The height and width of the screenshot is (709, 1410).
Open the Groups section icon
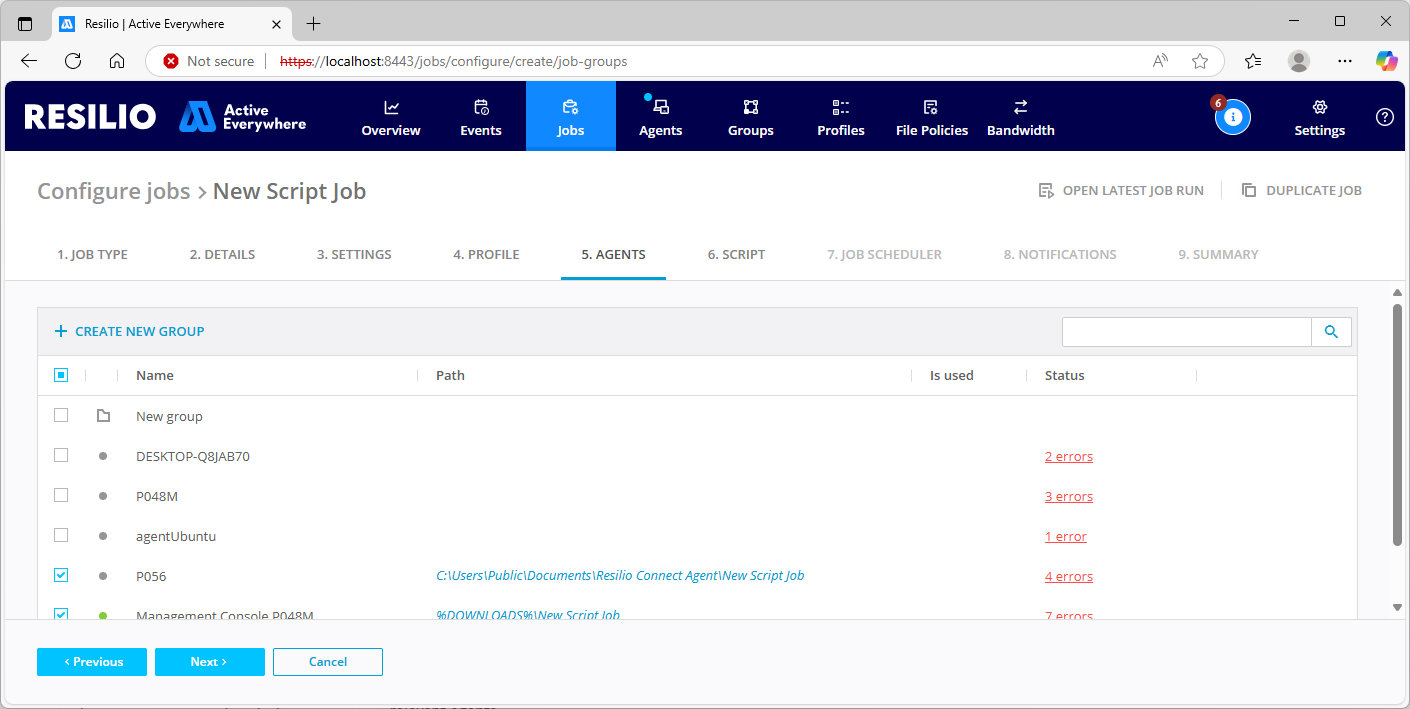click(x=751, y=108)
